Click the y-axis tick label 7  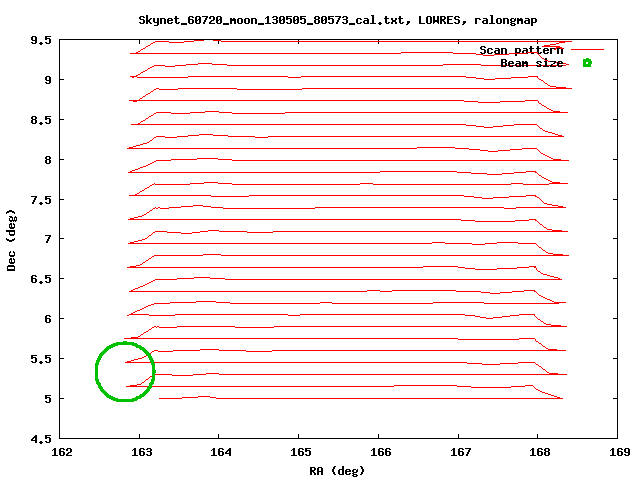48,239
